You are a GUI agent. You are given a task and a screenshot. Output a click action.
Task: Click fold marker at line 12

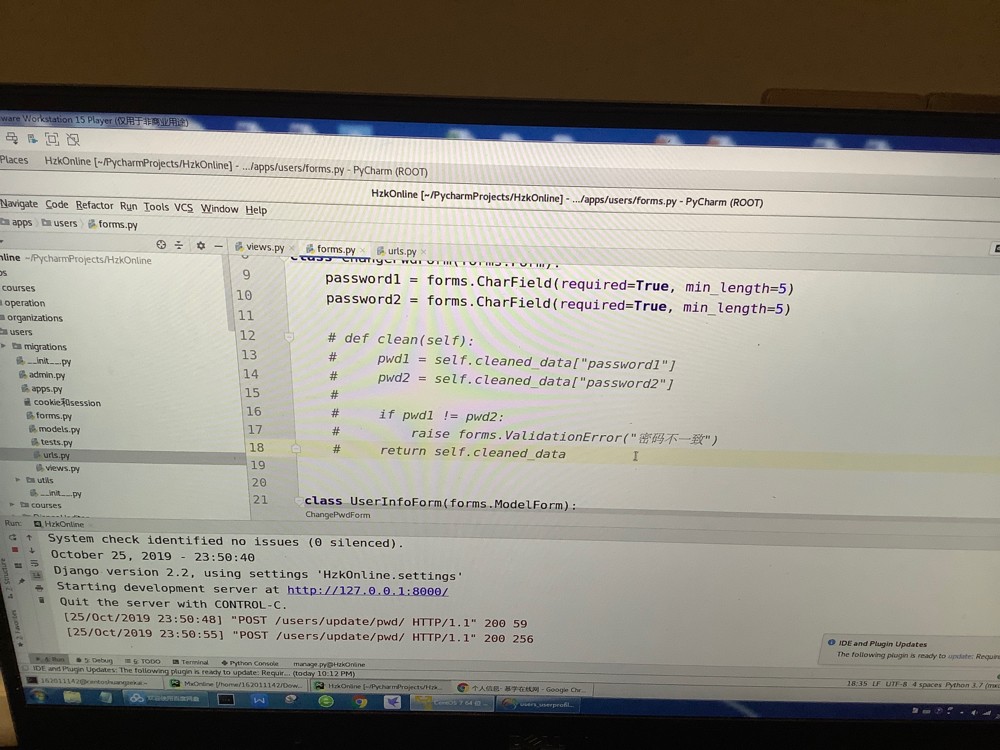(289, 336)
